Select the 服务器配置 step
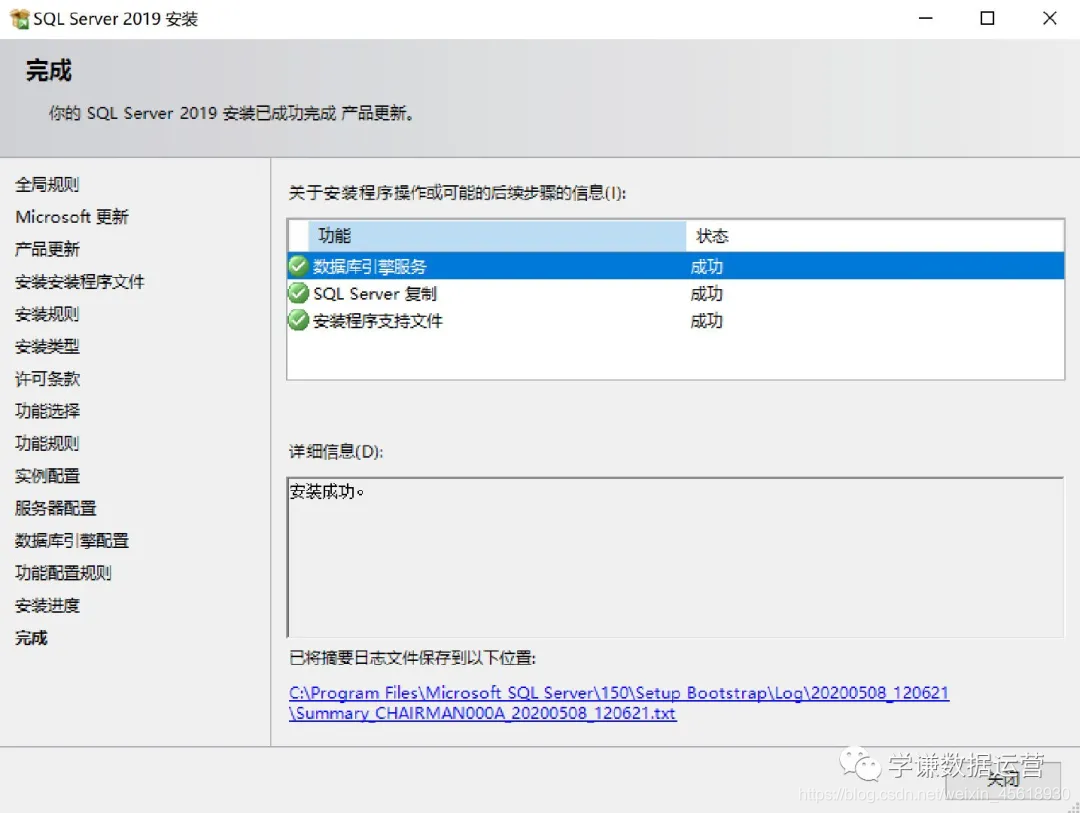The height and width of the screenshot is (813, 1080). coord(55,508)
